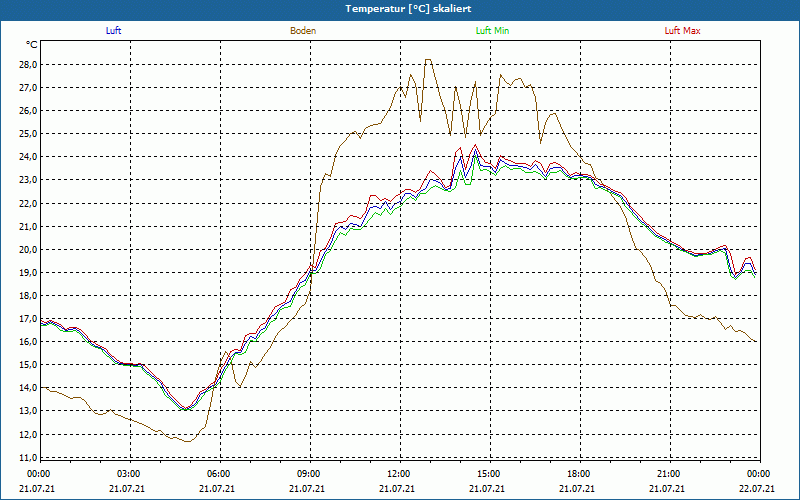Click the °C axis unit label
Viewport: 800px width, 500px height.
[x=32, y=45]
